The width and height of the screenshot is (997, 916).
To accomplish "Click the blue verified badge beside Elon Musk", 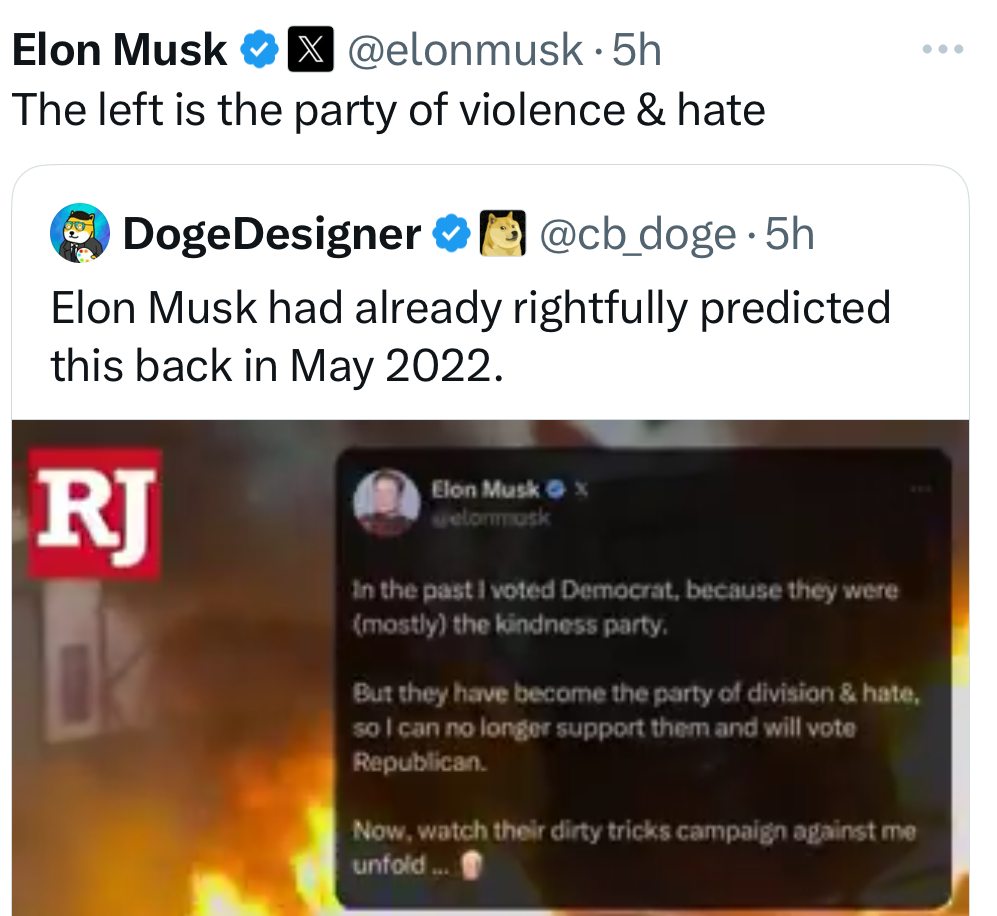I will click(x=261, y=49).
